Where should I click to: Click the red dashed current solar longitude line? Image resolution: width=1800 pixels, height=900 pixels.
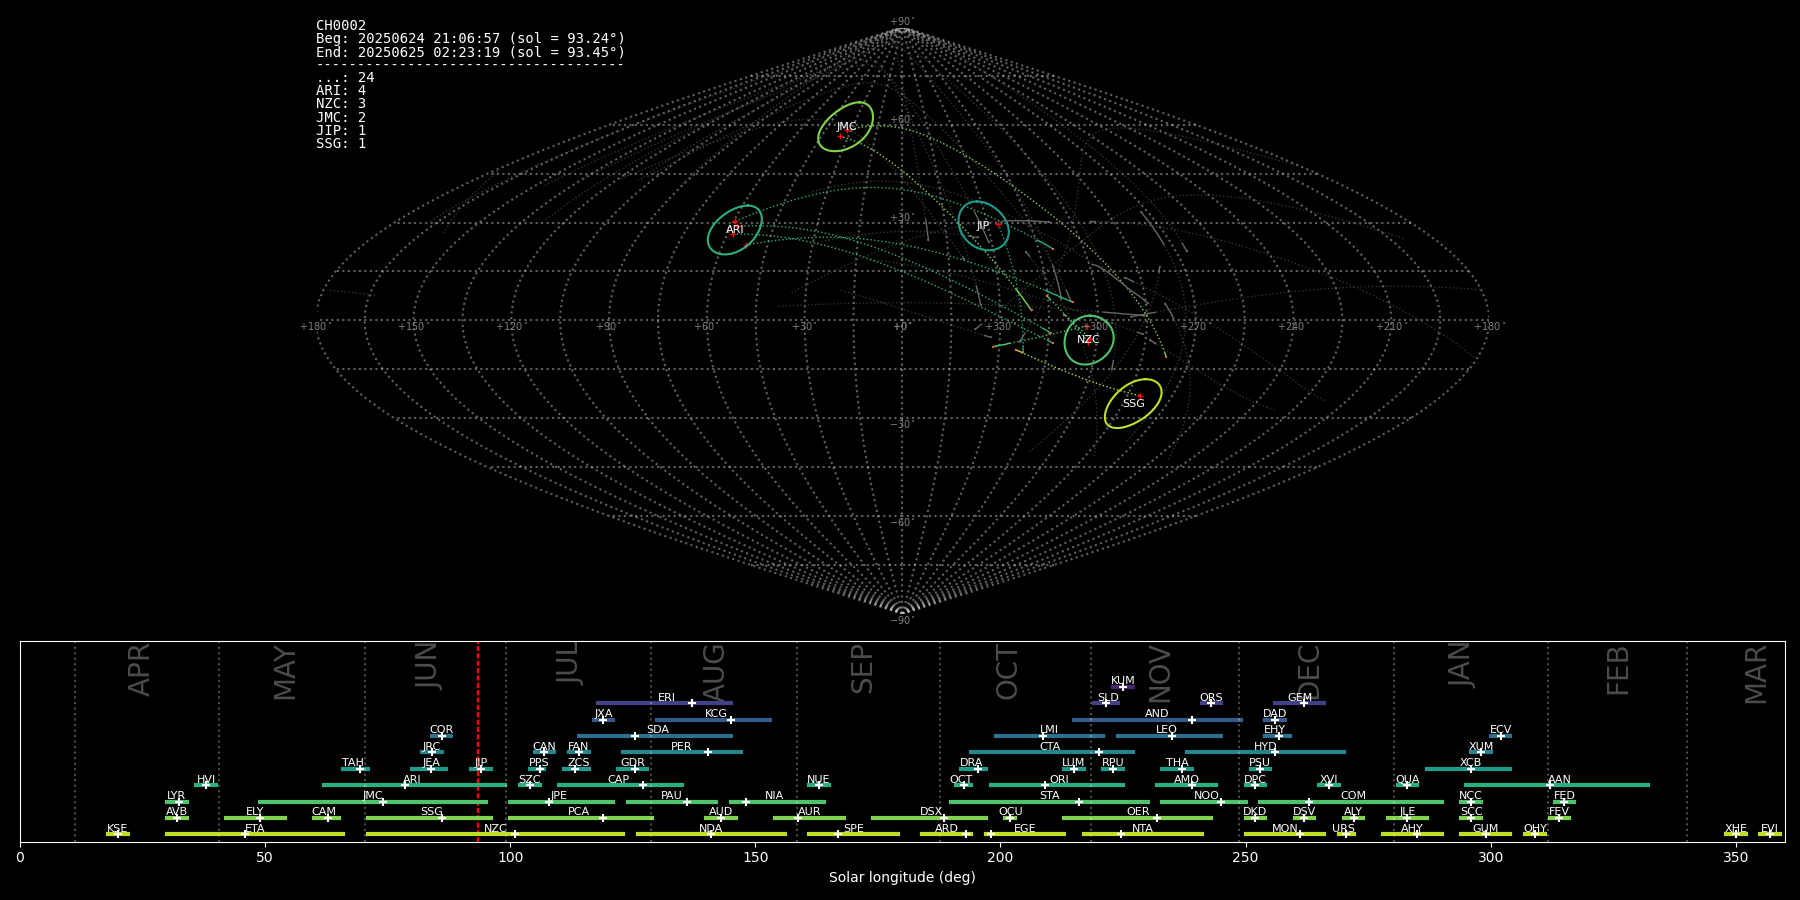pyautogui.click(x=478, y=741)
